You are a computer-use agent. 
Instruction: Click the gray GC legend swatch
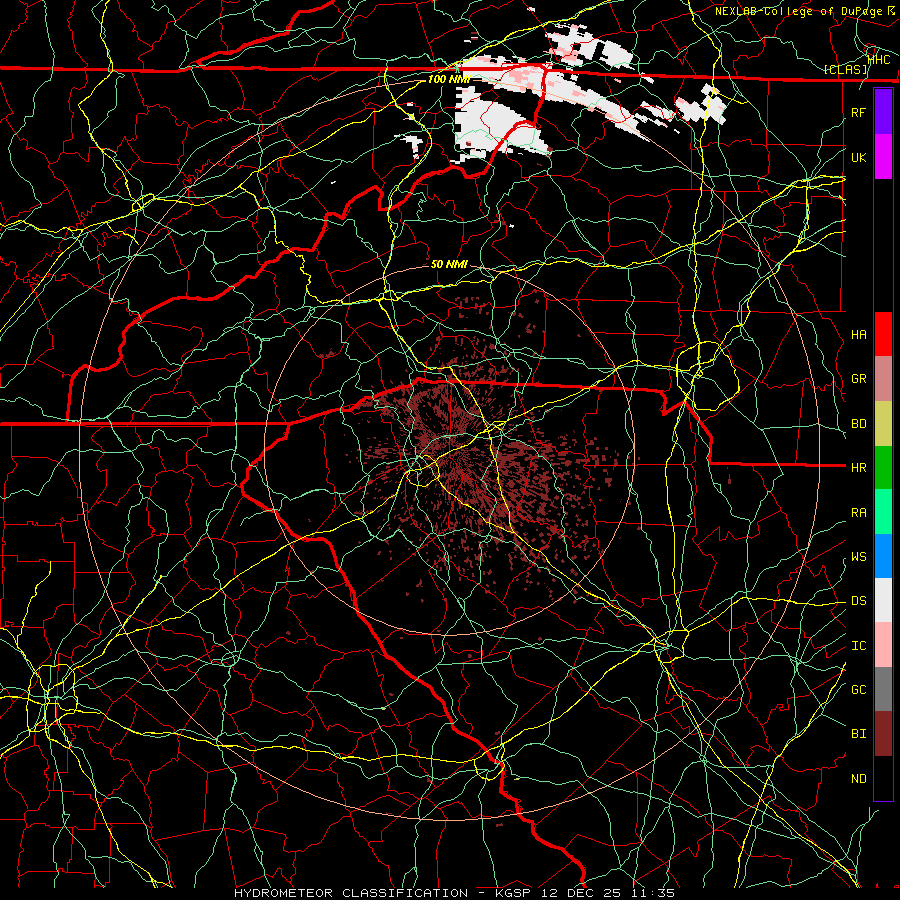click(x=883, y=689)
